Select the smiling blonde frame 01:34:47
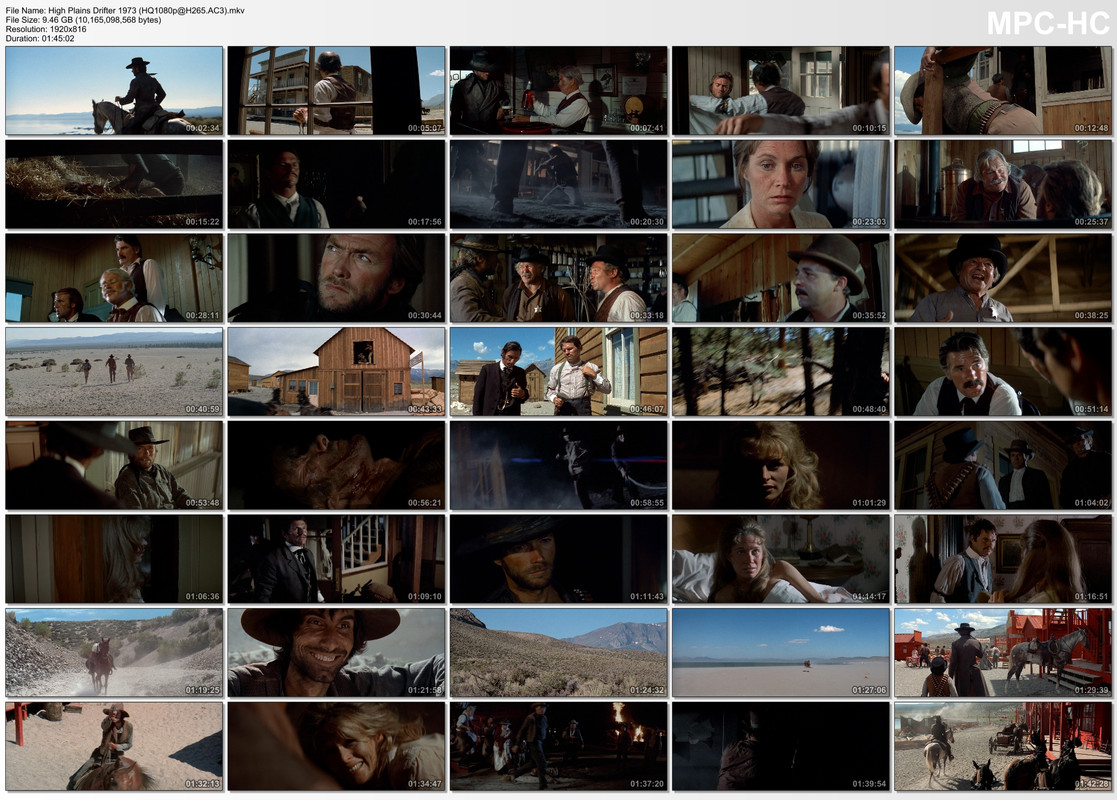The width and height of the screenshot is (1117, 800). click(x=336, y=747)
